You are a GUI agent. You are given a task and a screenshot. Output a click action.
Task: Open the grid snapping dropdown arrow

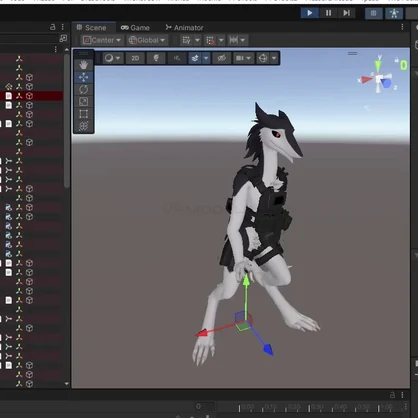click(197, 40)
